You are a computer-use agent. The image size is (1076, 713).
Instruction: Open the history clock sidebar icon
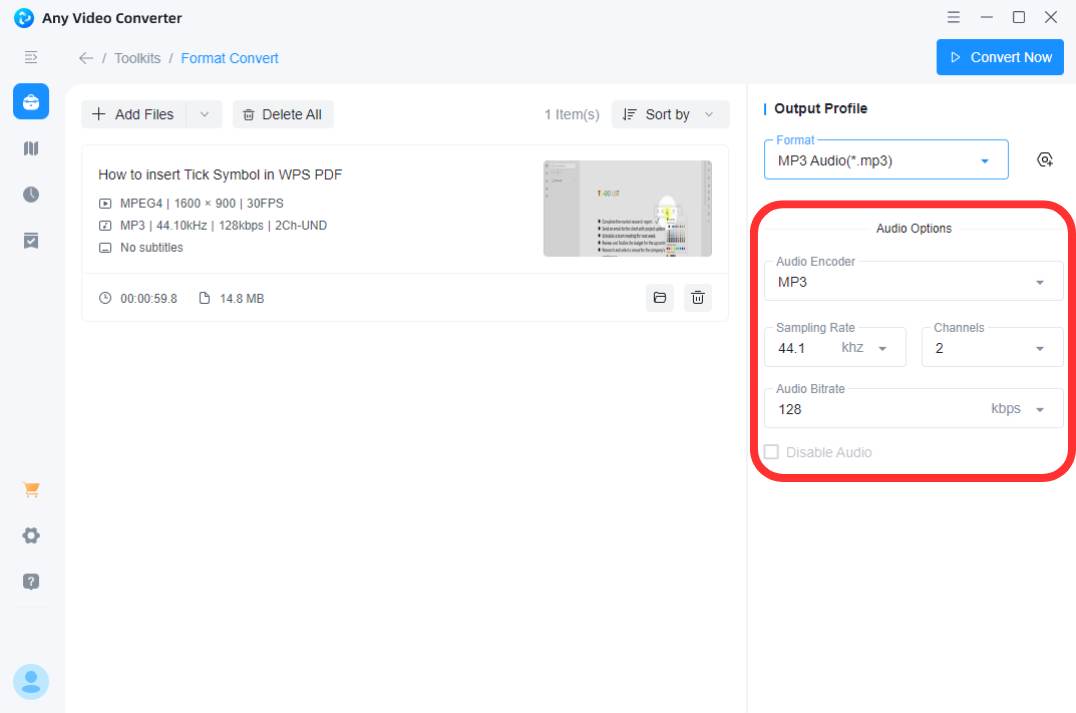point(31,194)
